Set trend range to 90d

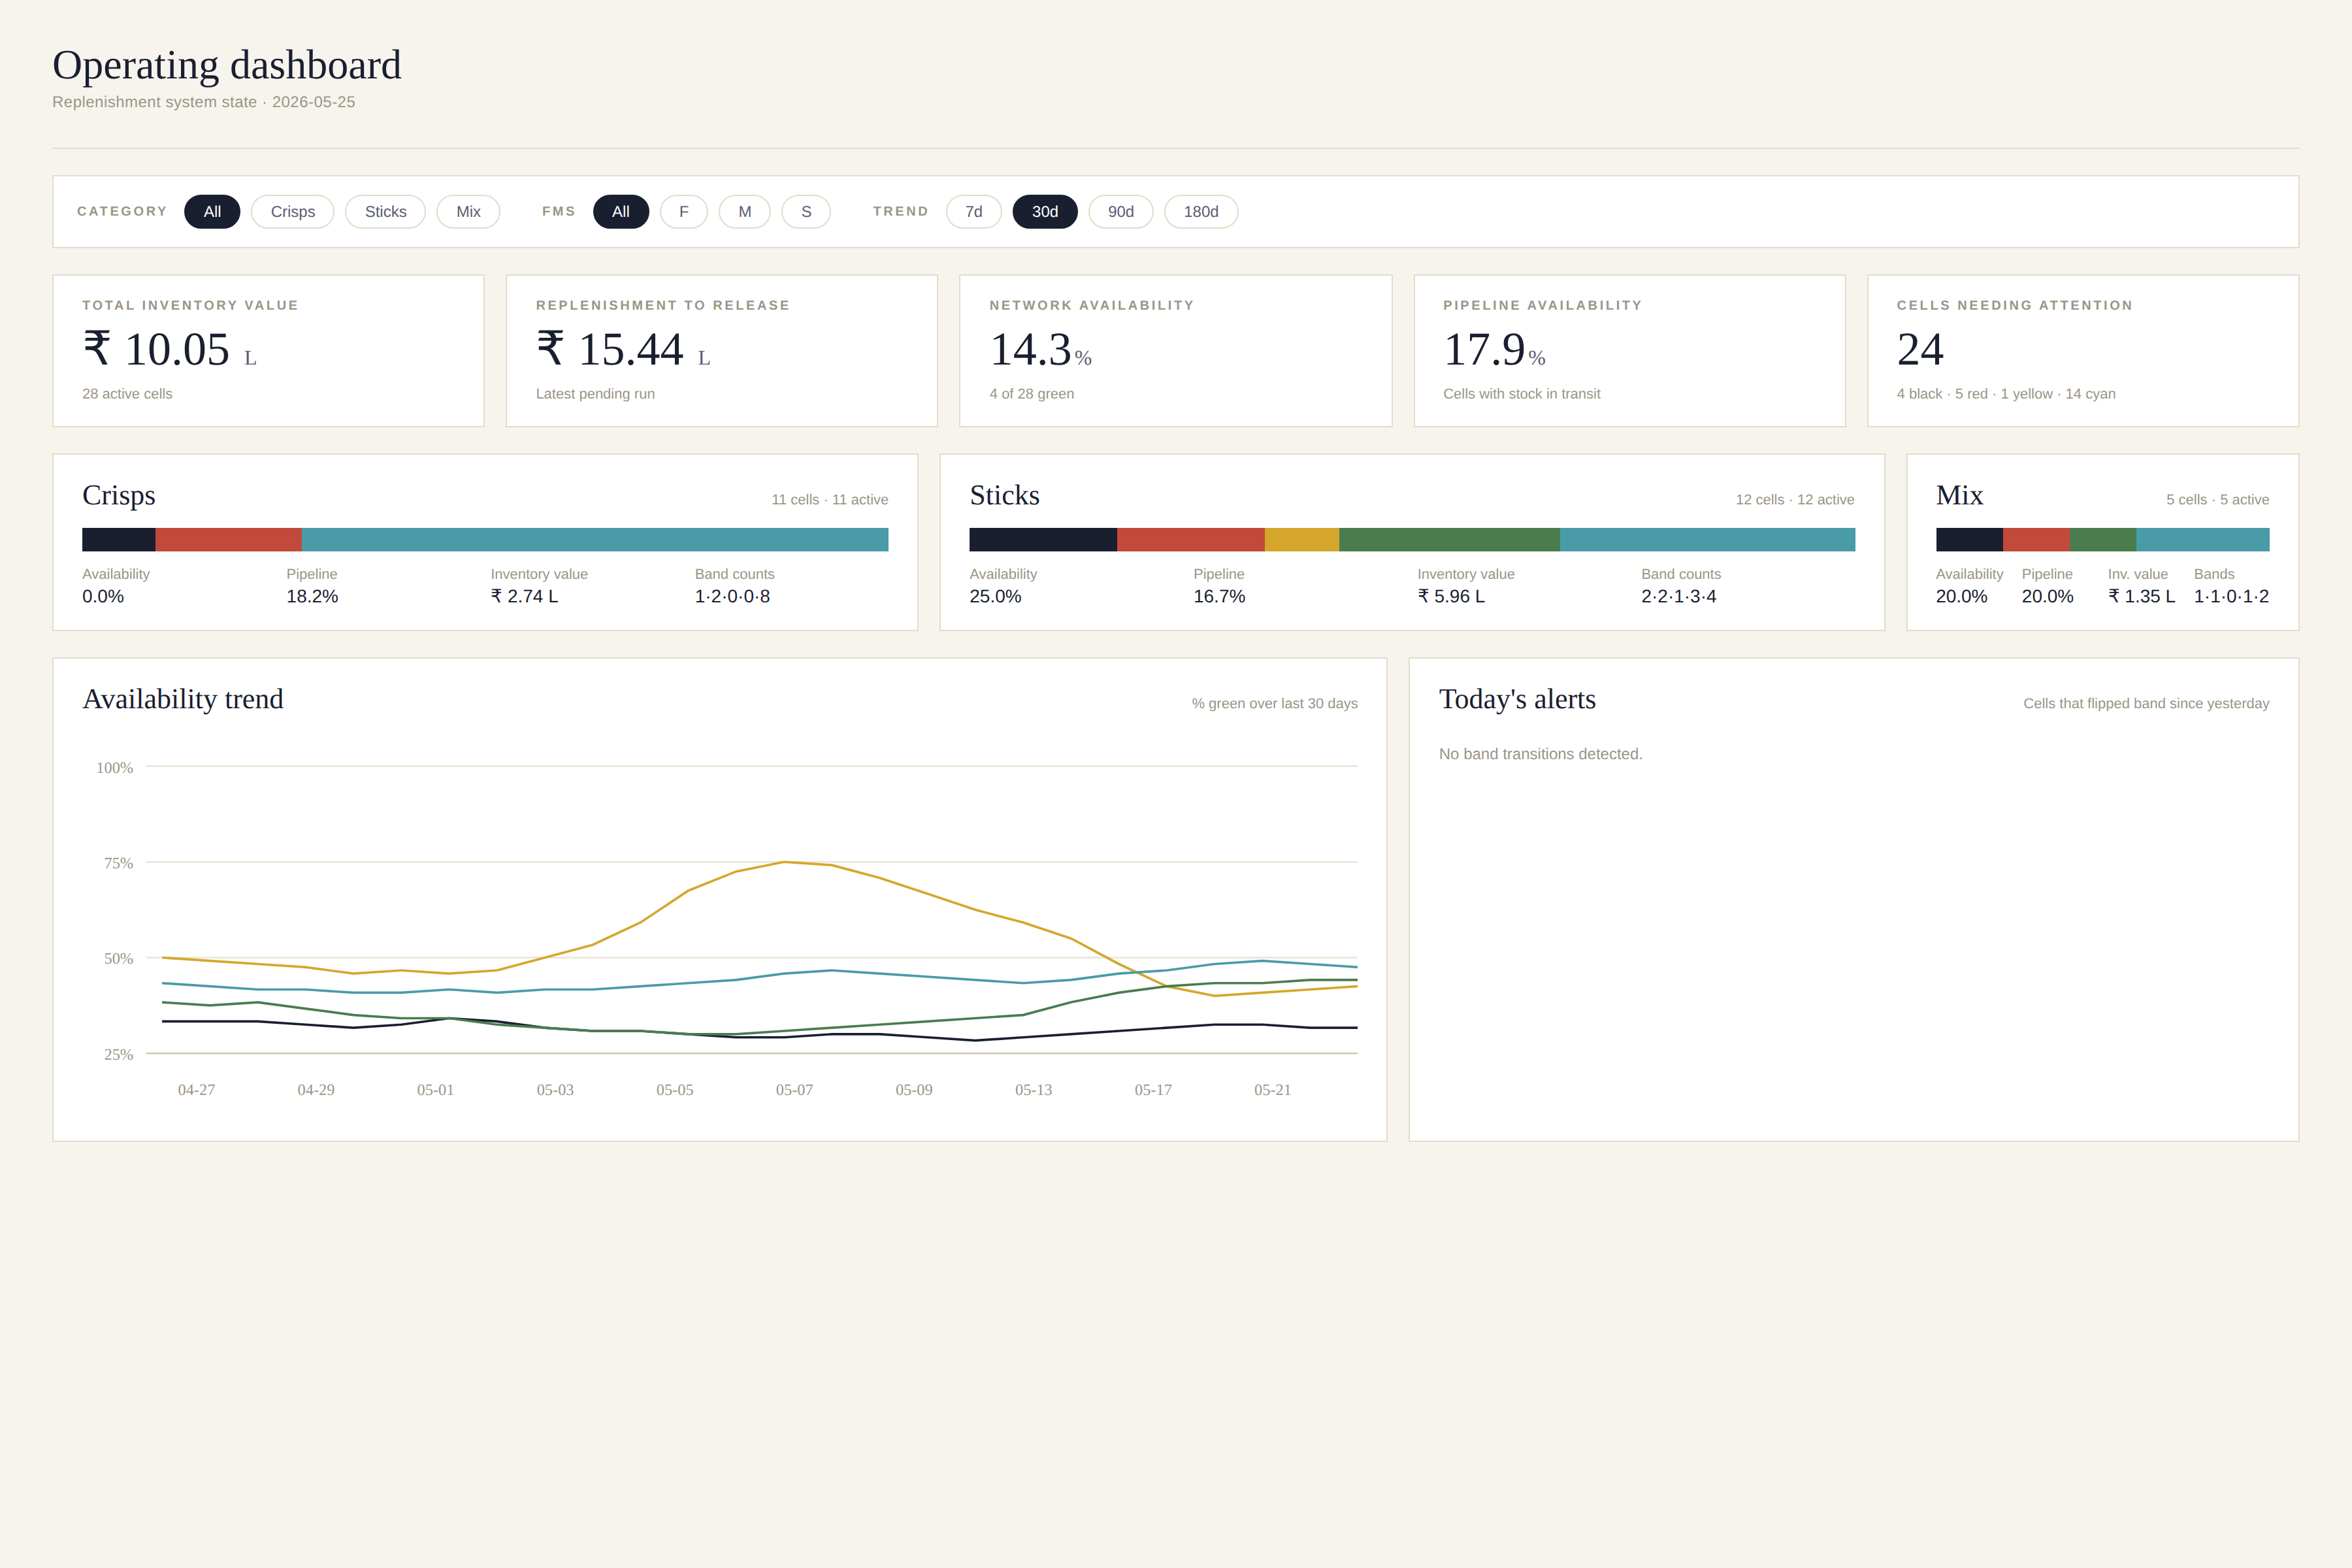pyautogui.click(x=1121, y=212)
